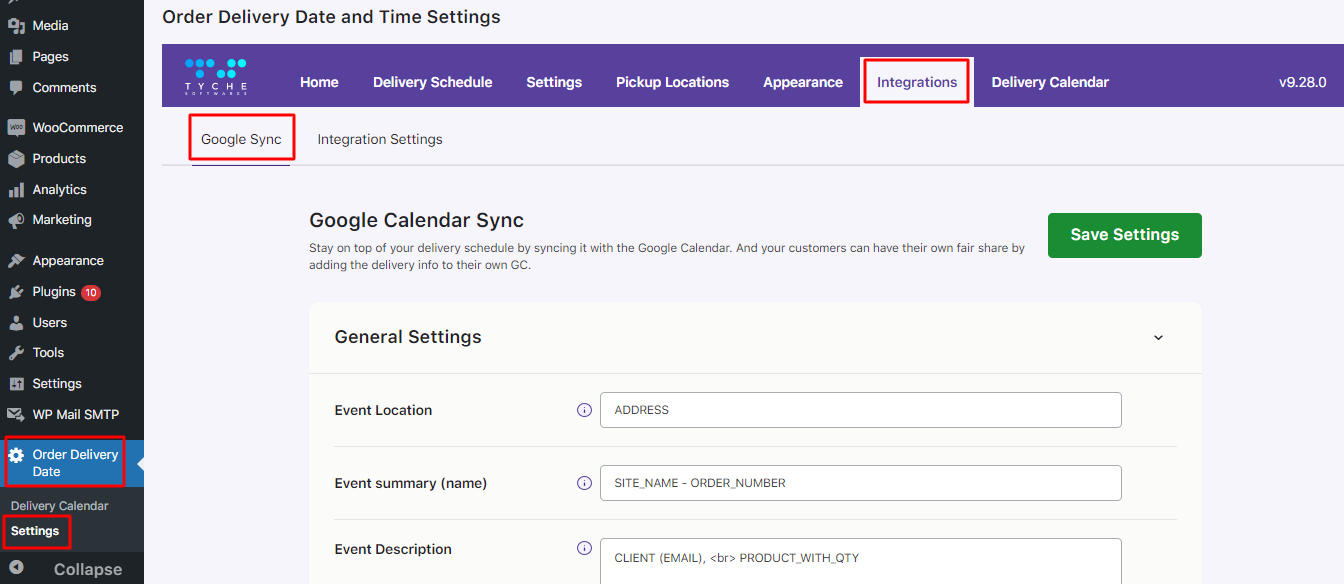The image size is (1344, 584).
Task: Click the Users person icon
Action: click(16, 323)
